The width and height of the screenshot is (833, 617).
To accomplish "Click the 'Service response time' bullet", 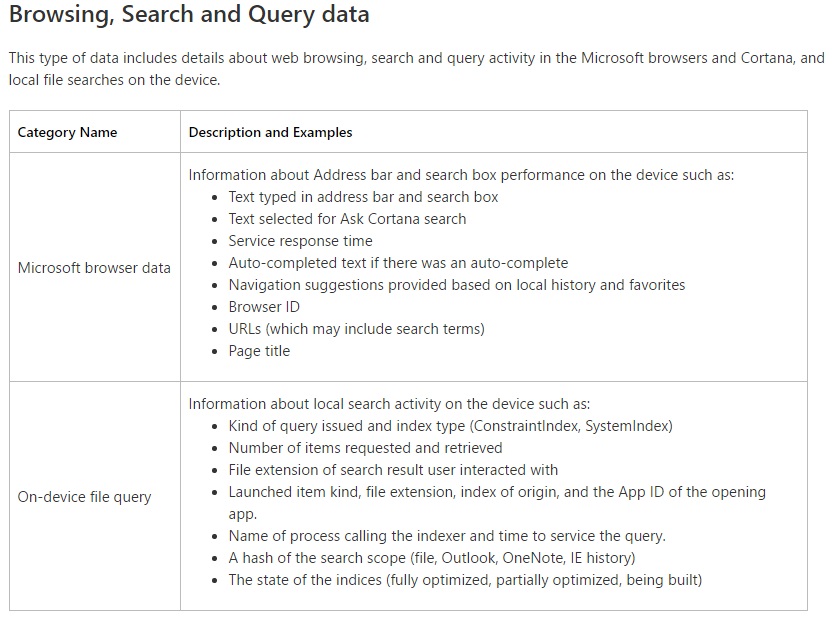I will pos(300,241).
